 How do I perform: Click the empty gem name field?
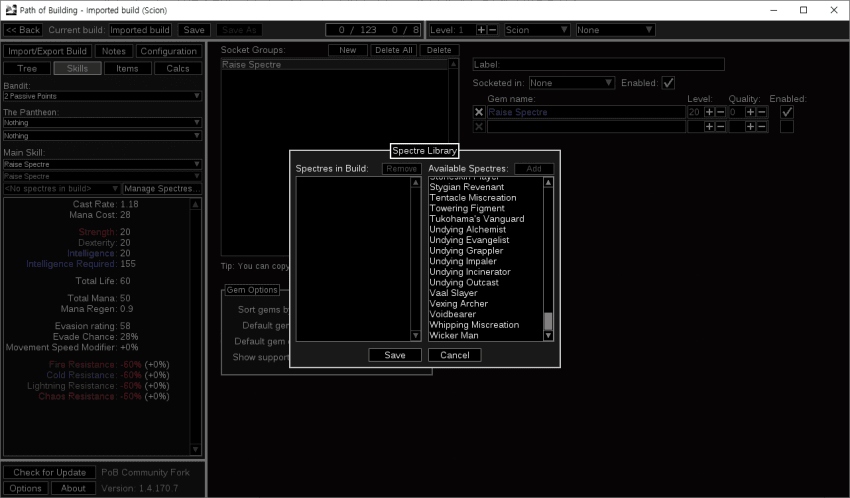click(x=586, y=126)
